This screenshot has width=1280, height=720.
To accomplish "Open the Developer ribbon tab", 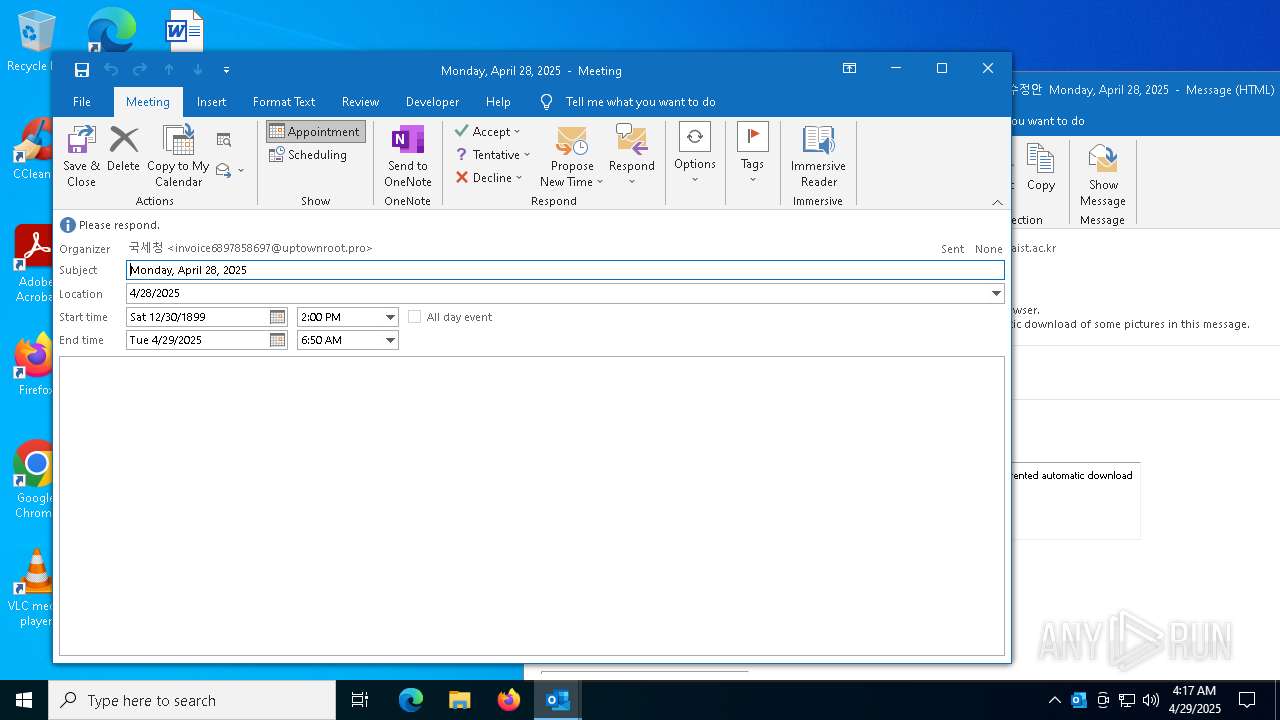I will tap(432, 102).
